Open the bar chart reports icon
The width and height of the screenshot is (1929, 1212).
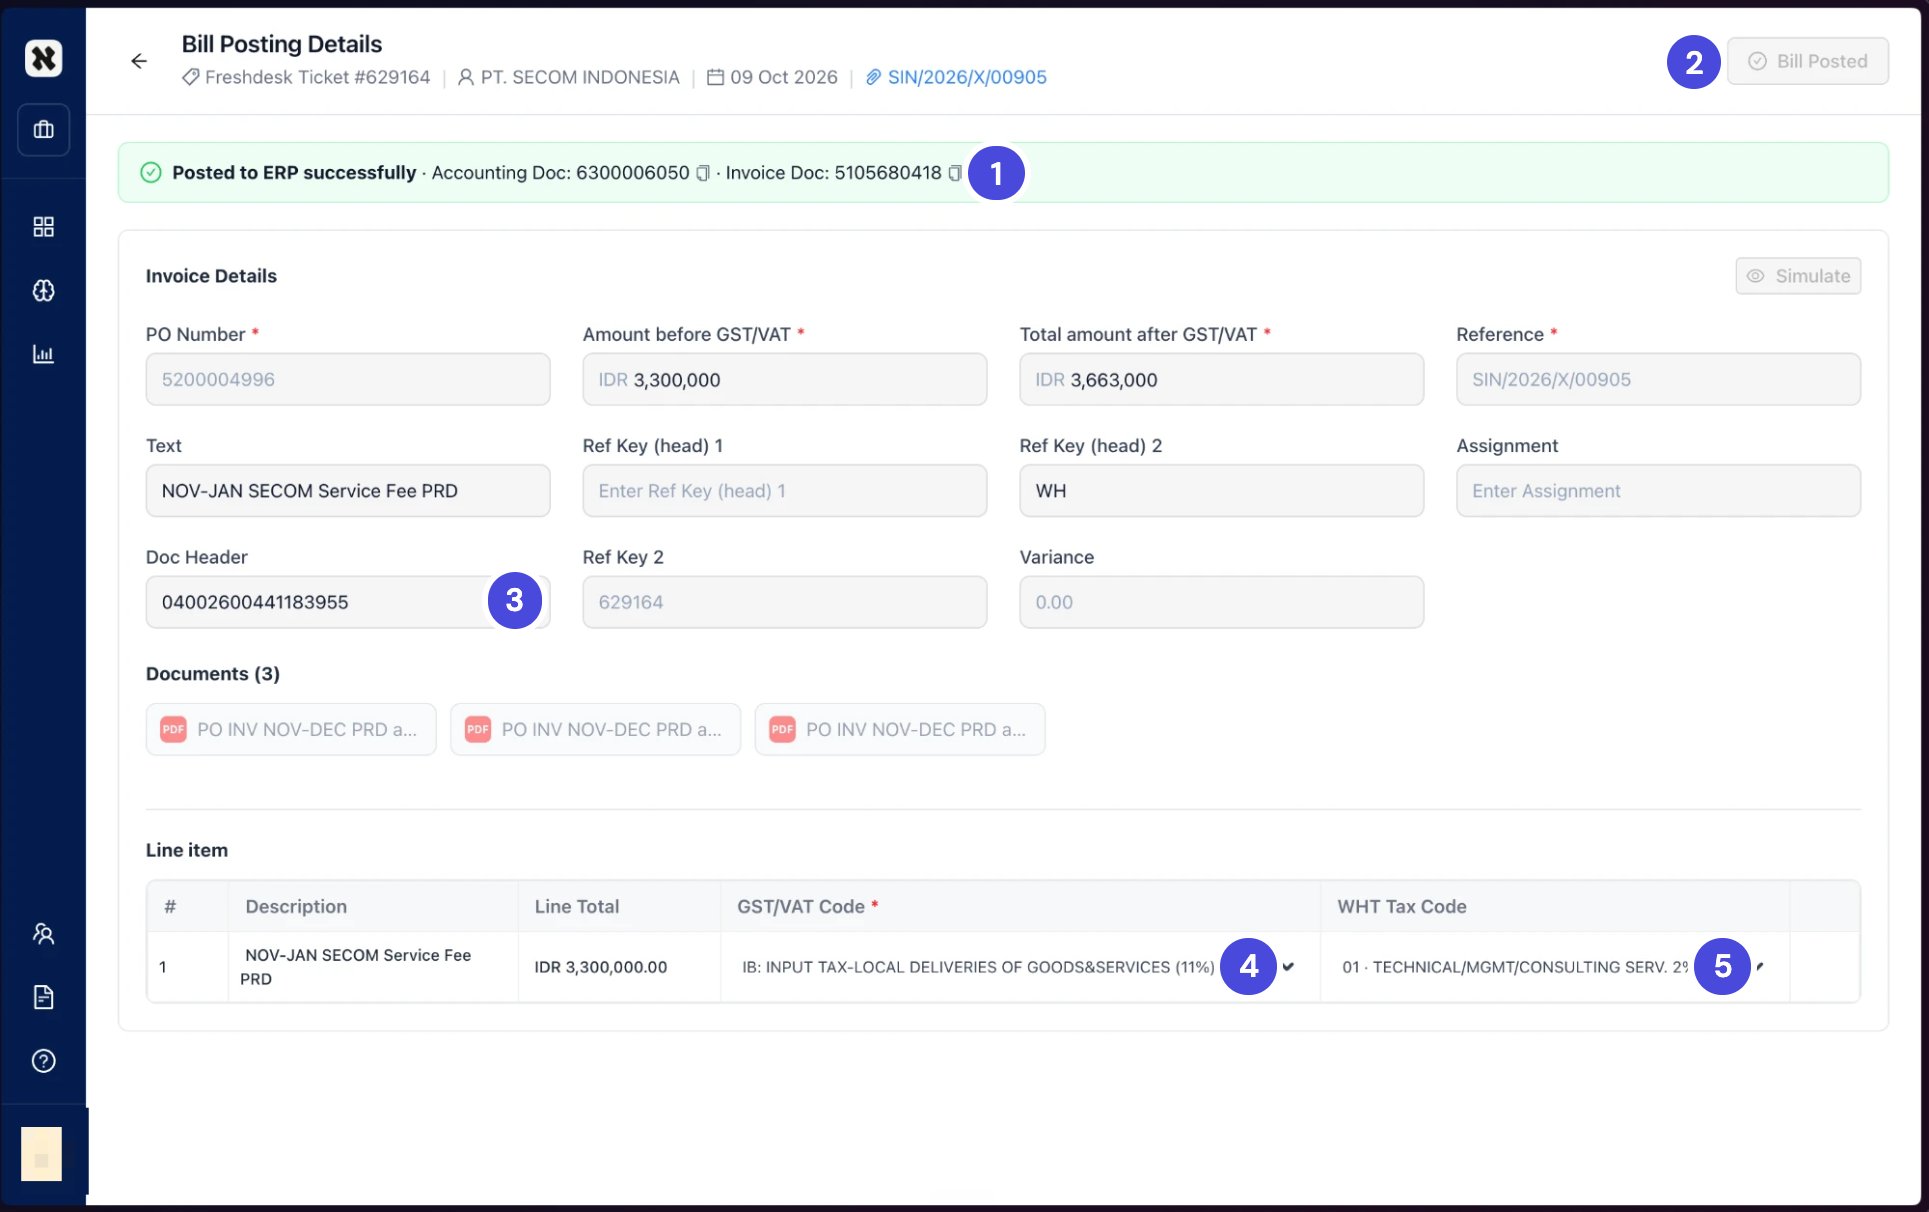[x=43, y=354]
